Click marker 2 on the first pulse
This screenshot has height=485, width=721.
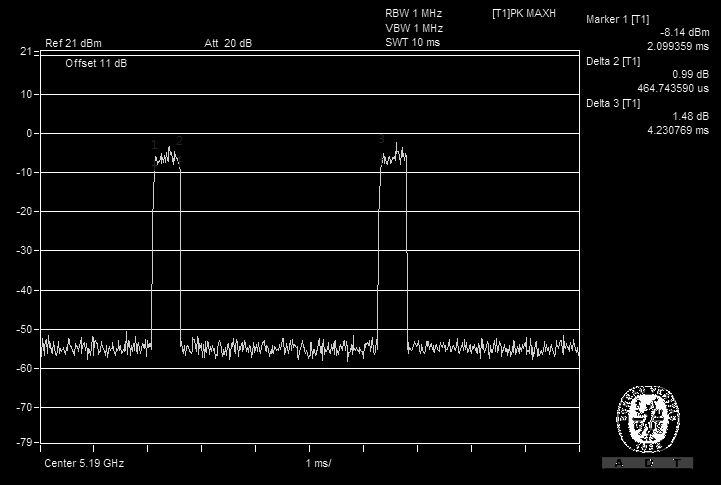pyautogui.click(x=179, y=141)
